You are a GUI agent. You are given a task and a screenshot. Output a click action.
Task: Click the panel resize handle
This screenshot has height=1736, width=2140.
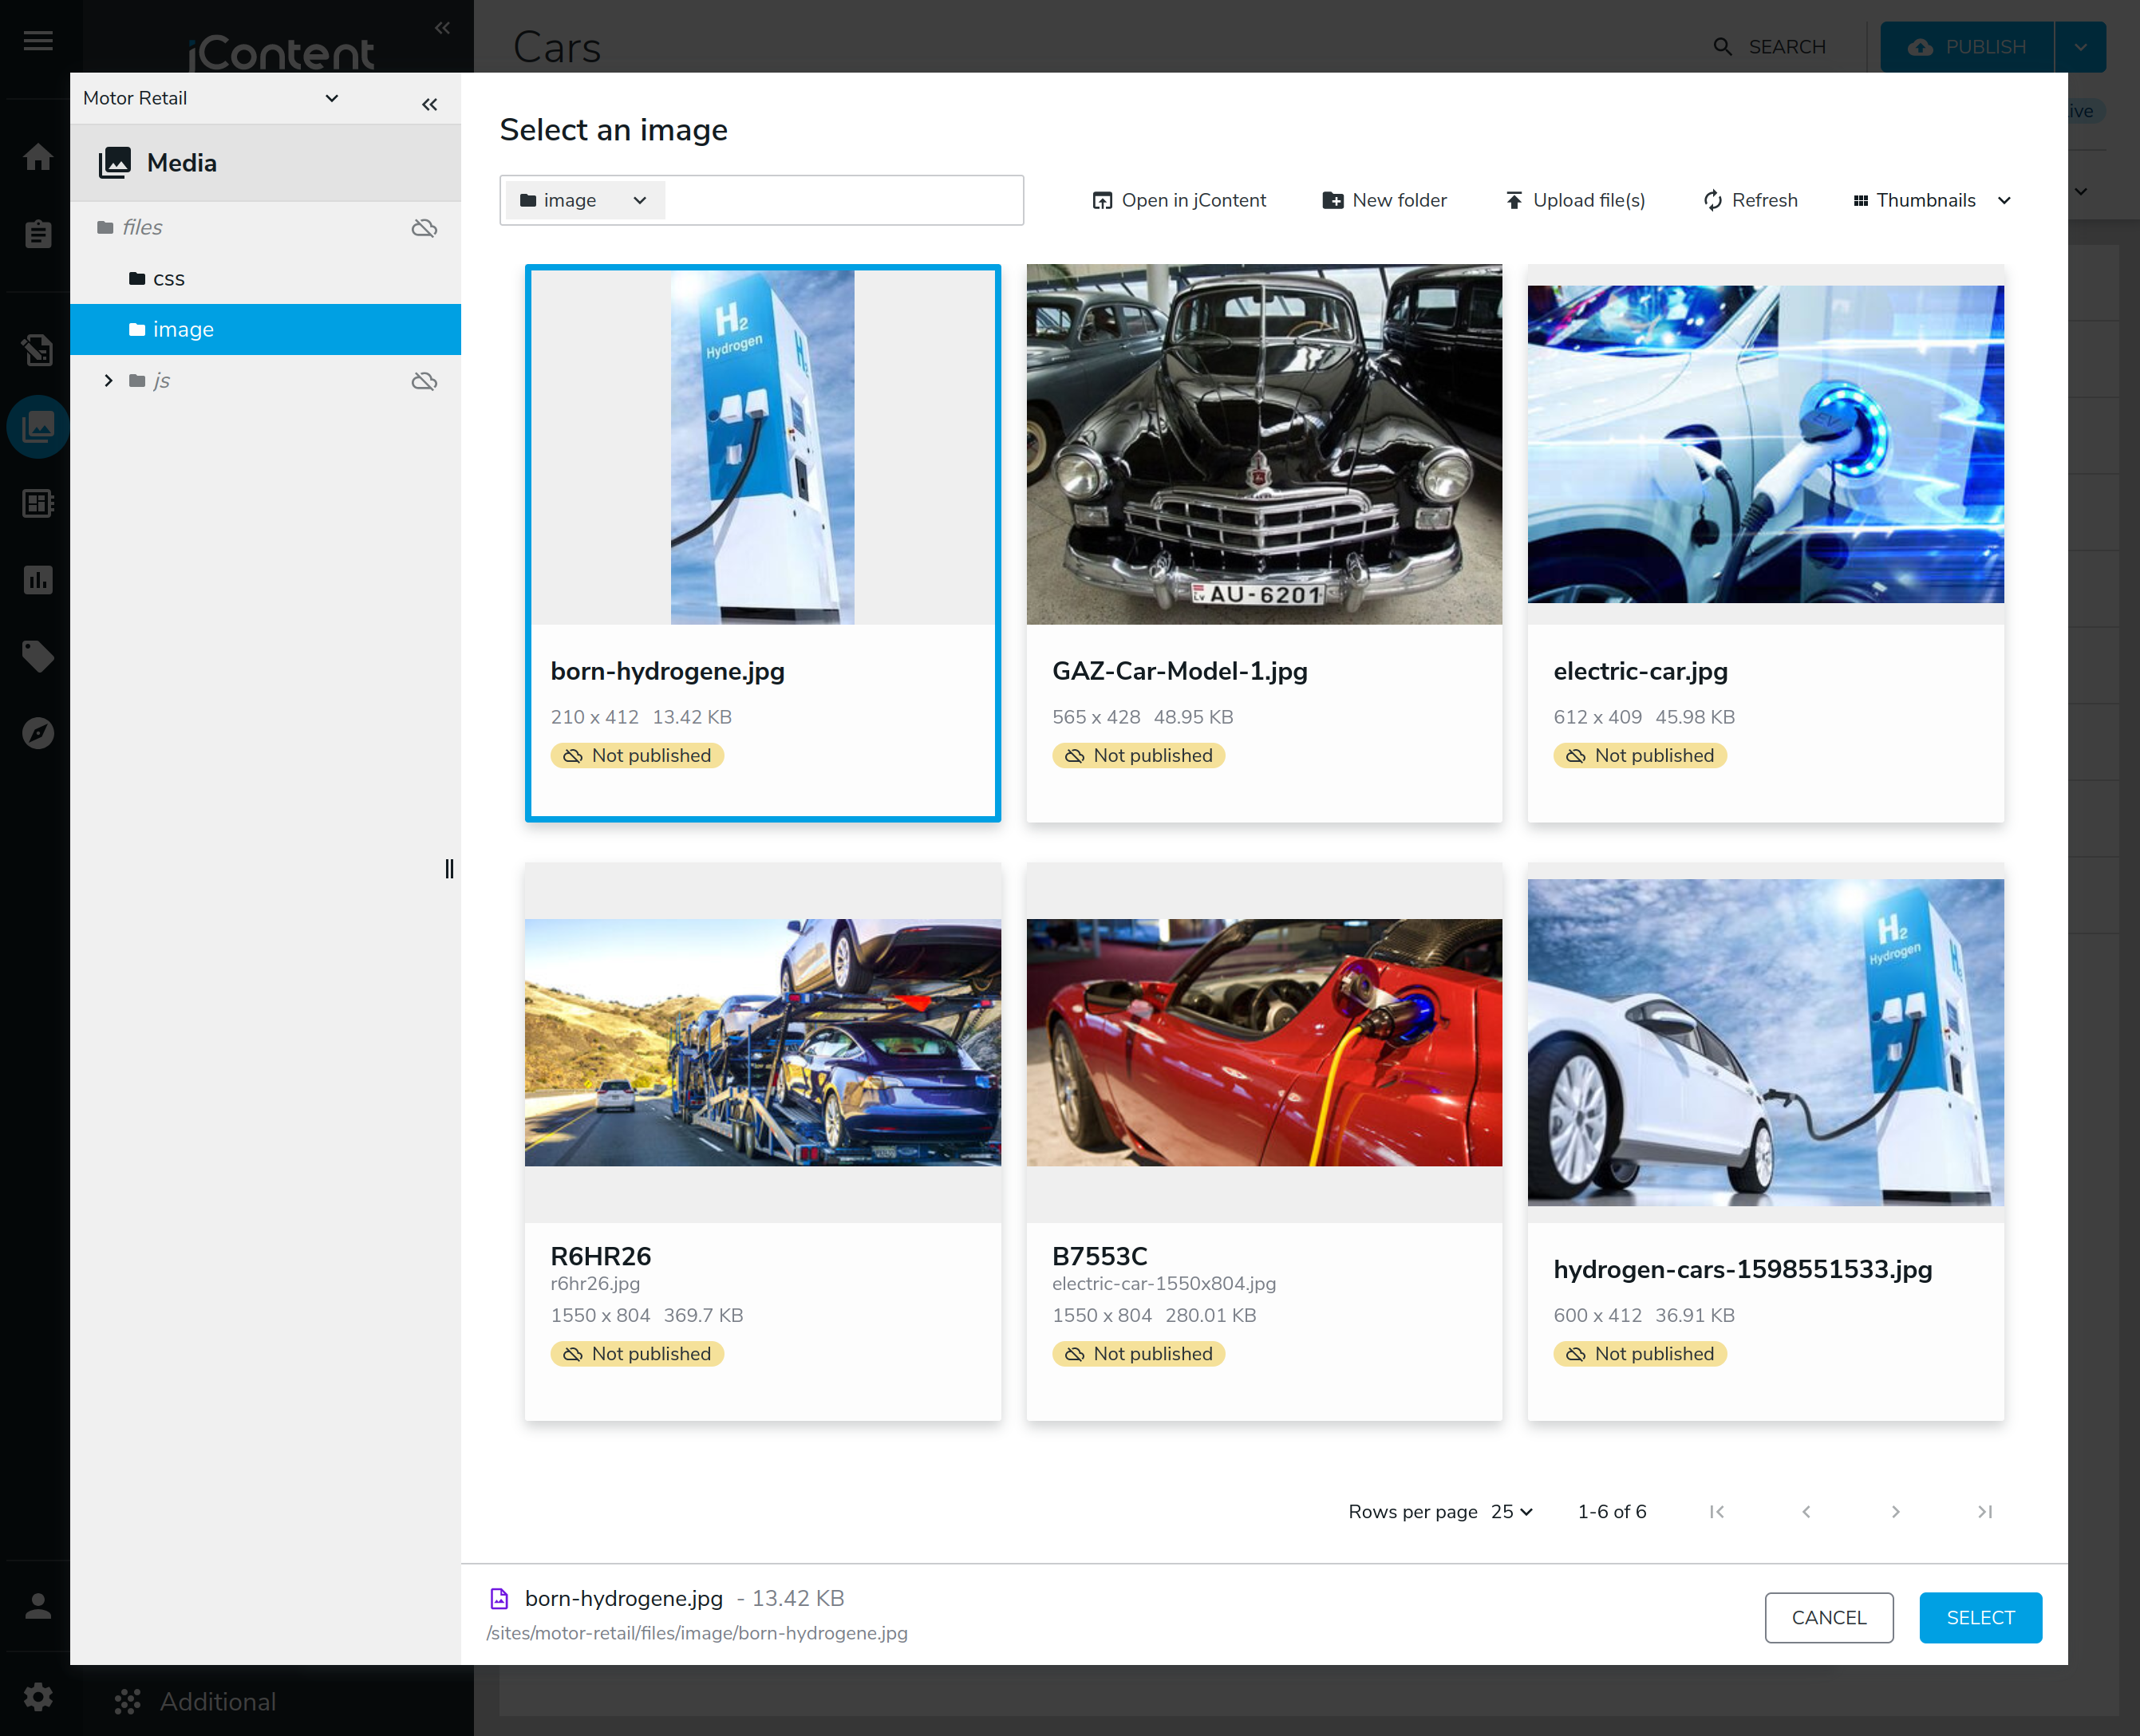click(x=449, y=869)
